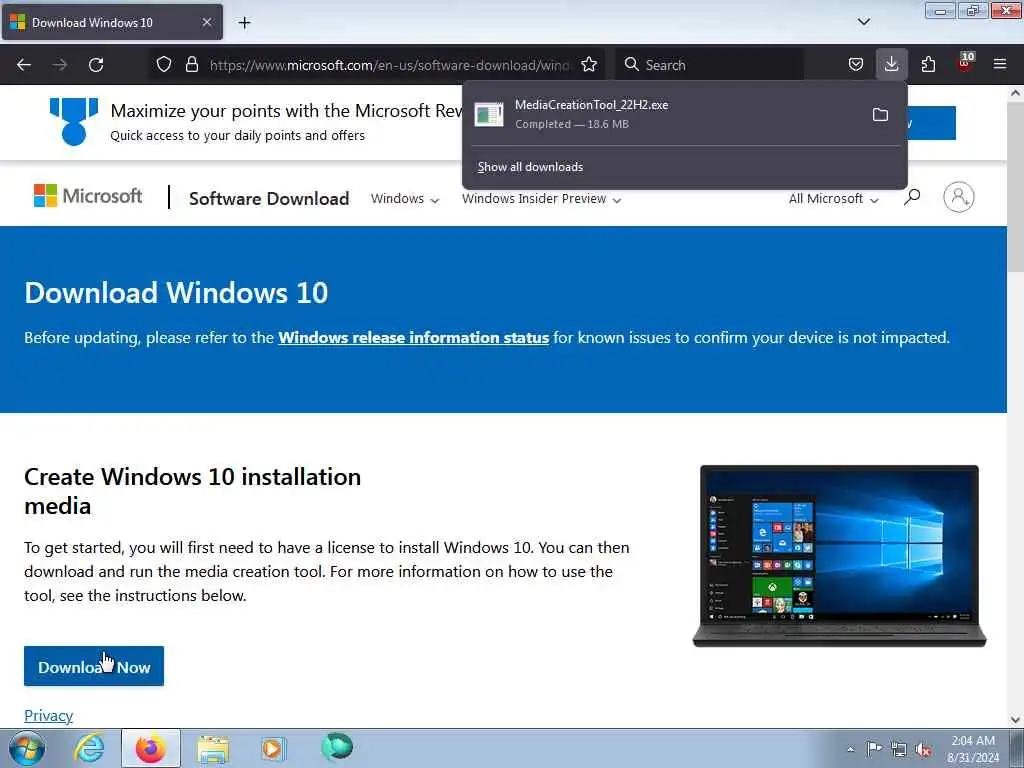1024x768 pixels.
Task: Click the Download Now button
Action: coord(94,666)
